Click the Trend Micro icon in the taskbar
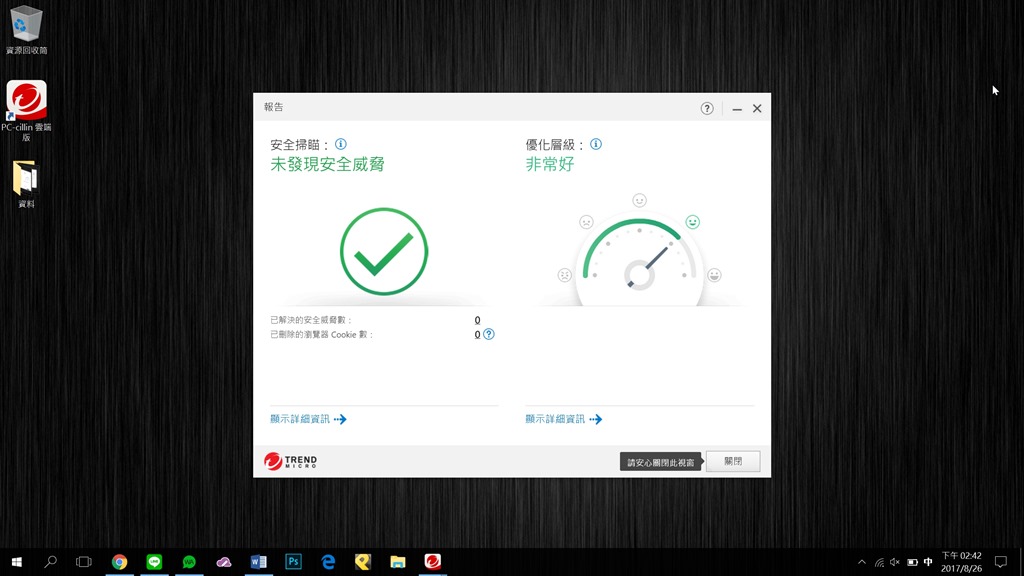The width and height of the screenshot is (1024, 576). tap(432, 562)
